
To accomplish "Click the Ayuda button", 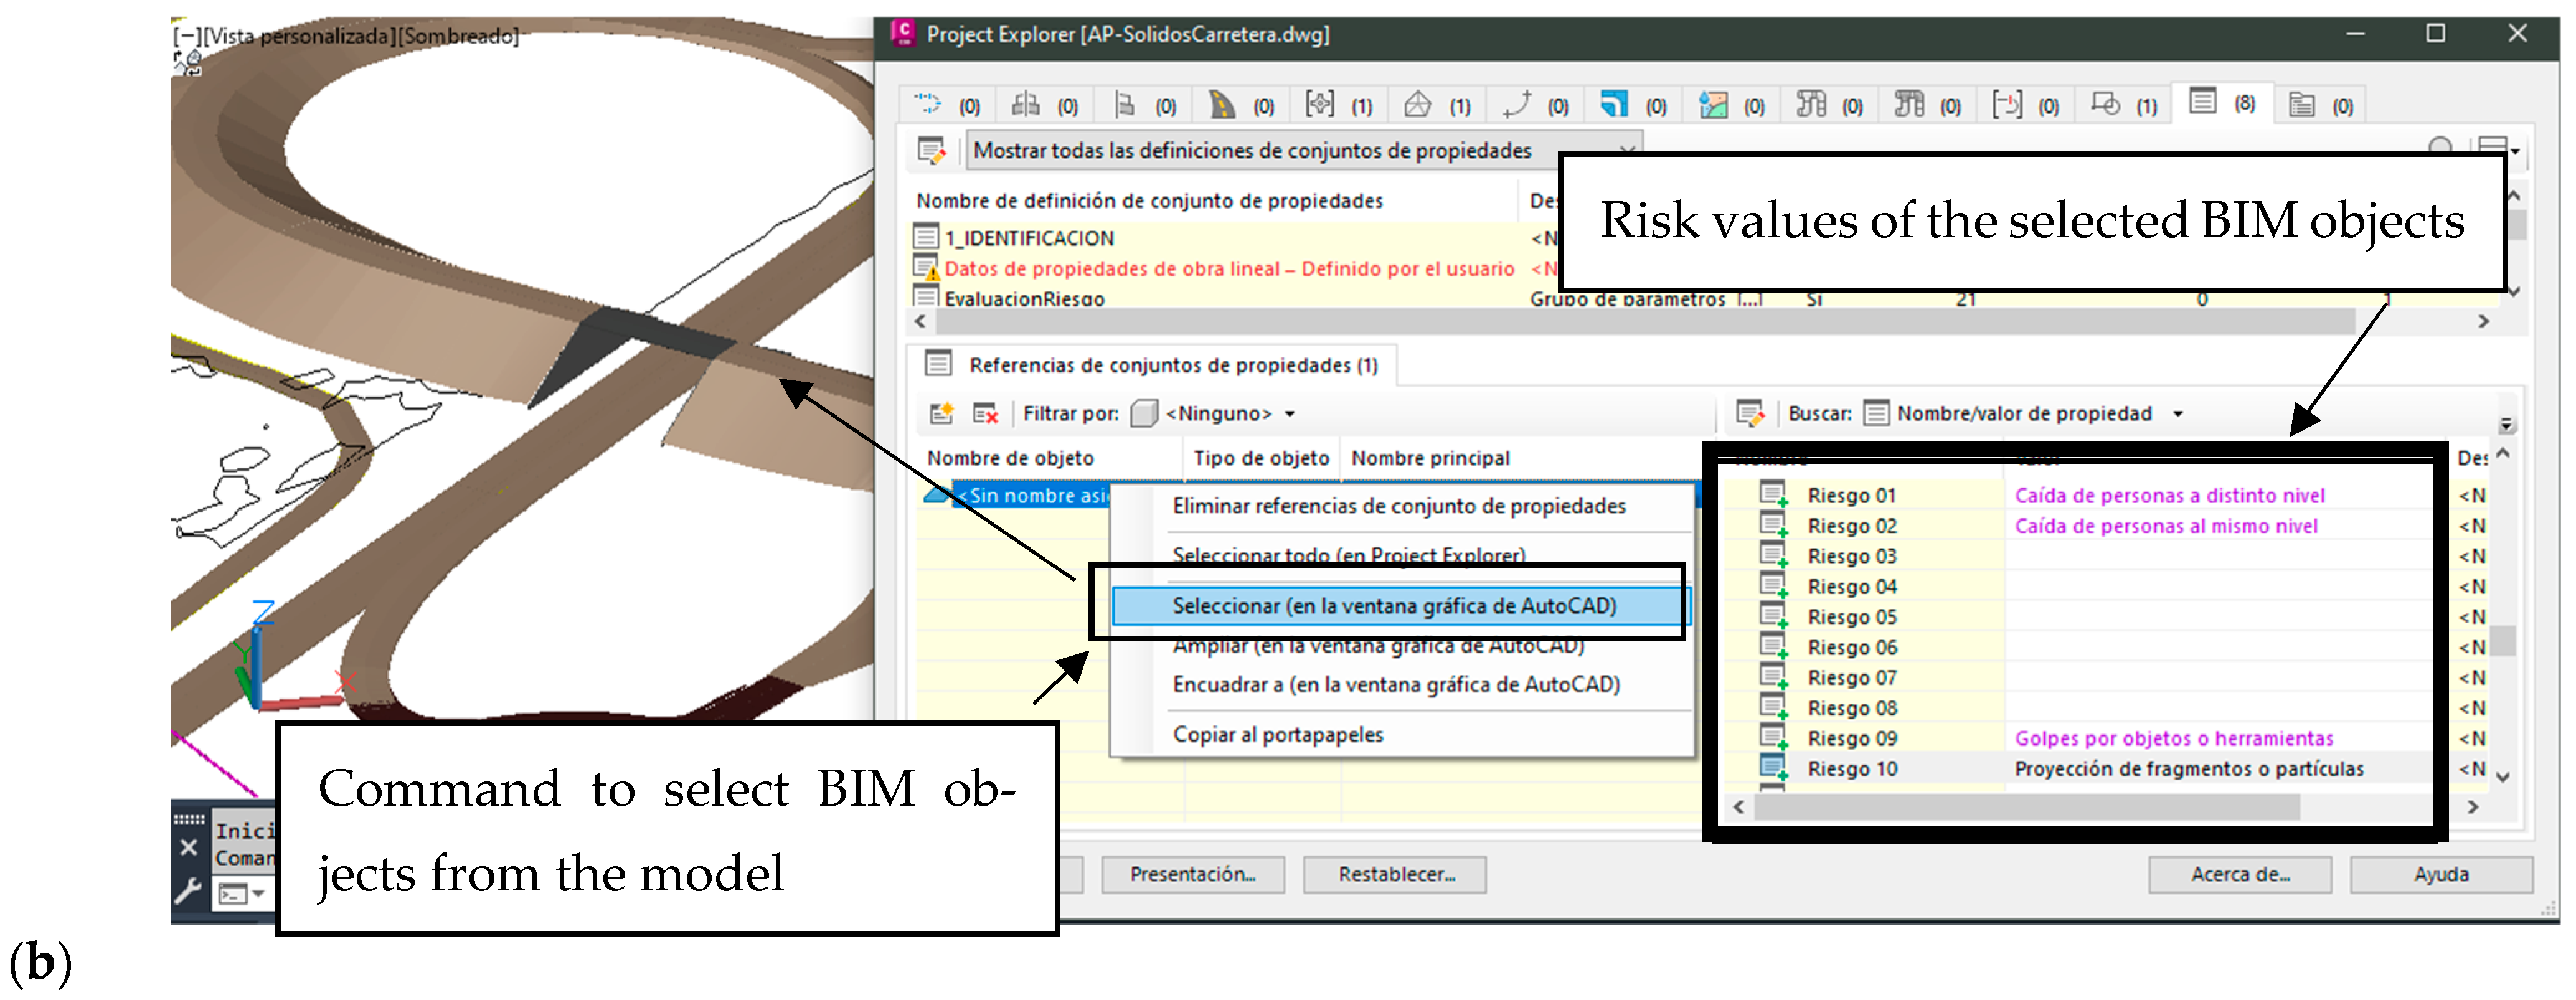I will [x=2440, y=875].
